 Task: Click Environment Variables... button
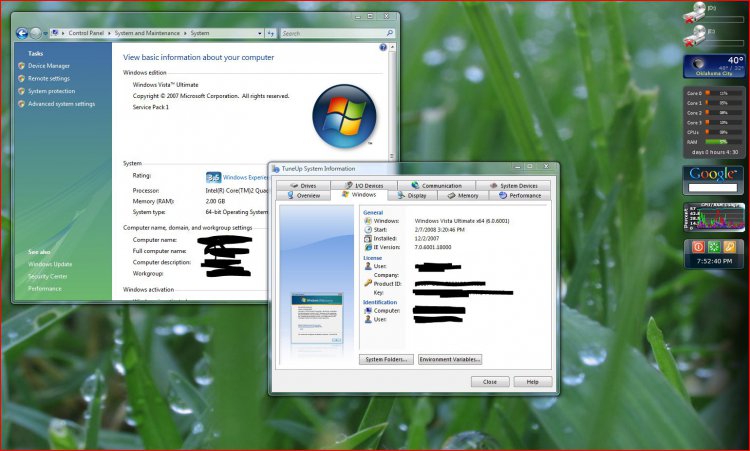point(450,360)
